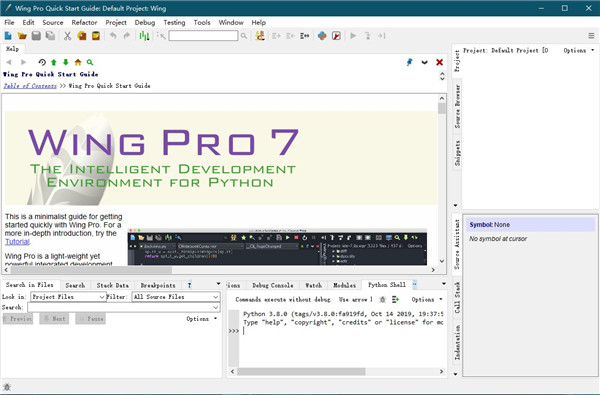Viewport: 600px width, 395px height.
Task: Click the green indentation bars icon
Action: coord(144,36)
